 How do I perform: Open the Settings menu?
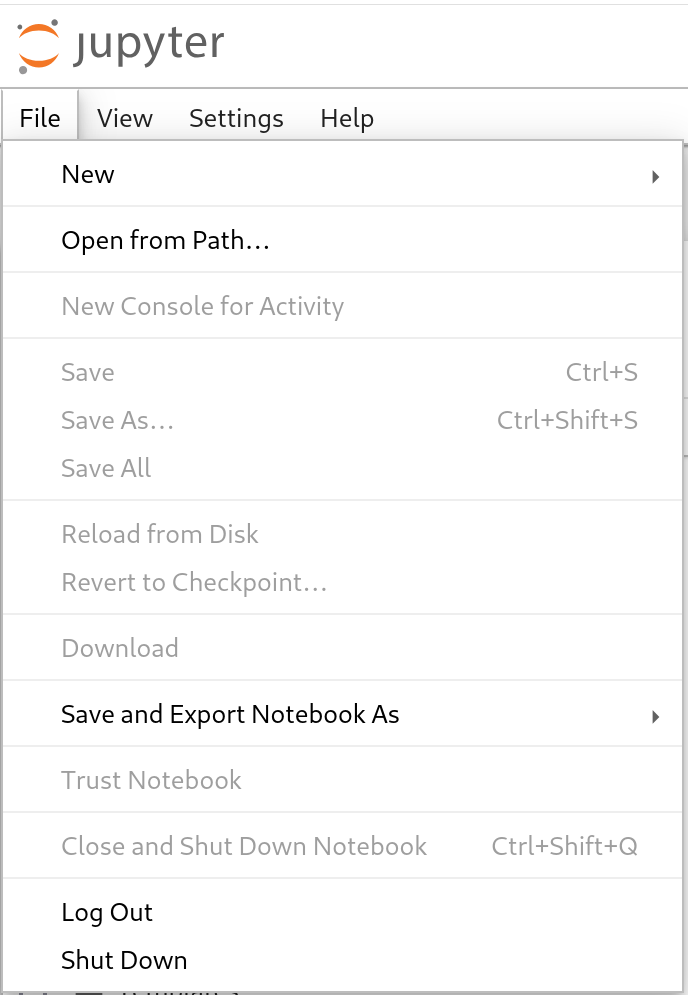tap(236, 118)
